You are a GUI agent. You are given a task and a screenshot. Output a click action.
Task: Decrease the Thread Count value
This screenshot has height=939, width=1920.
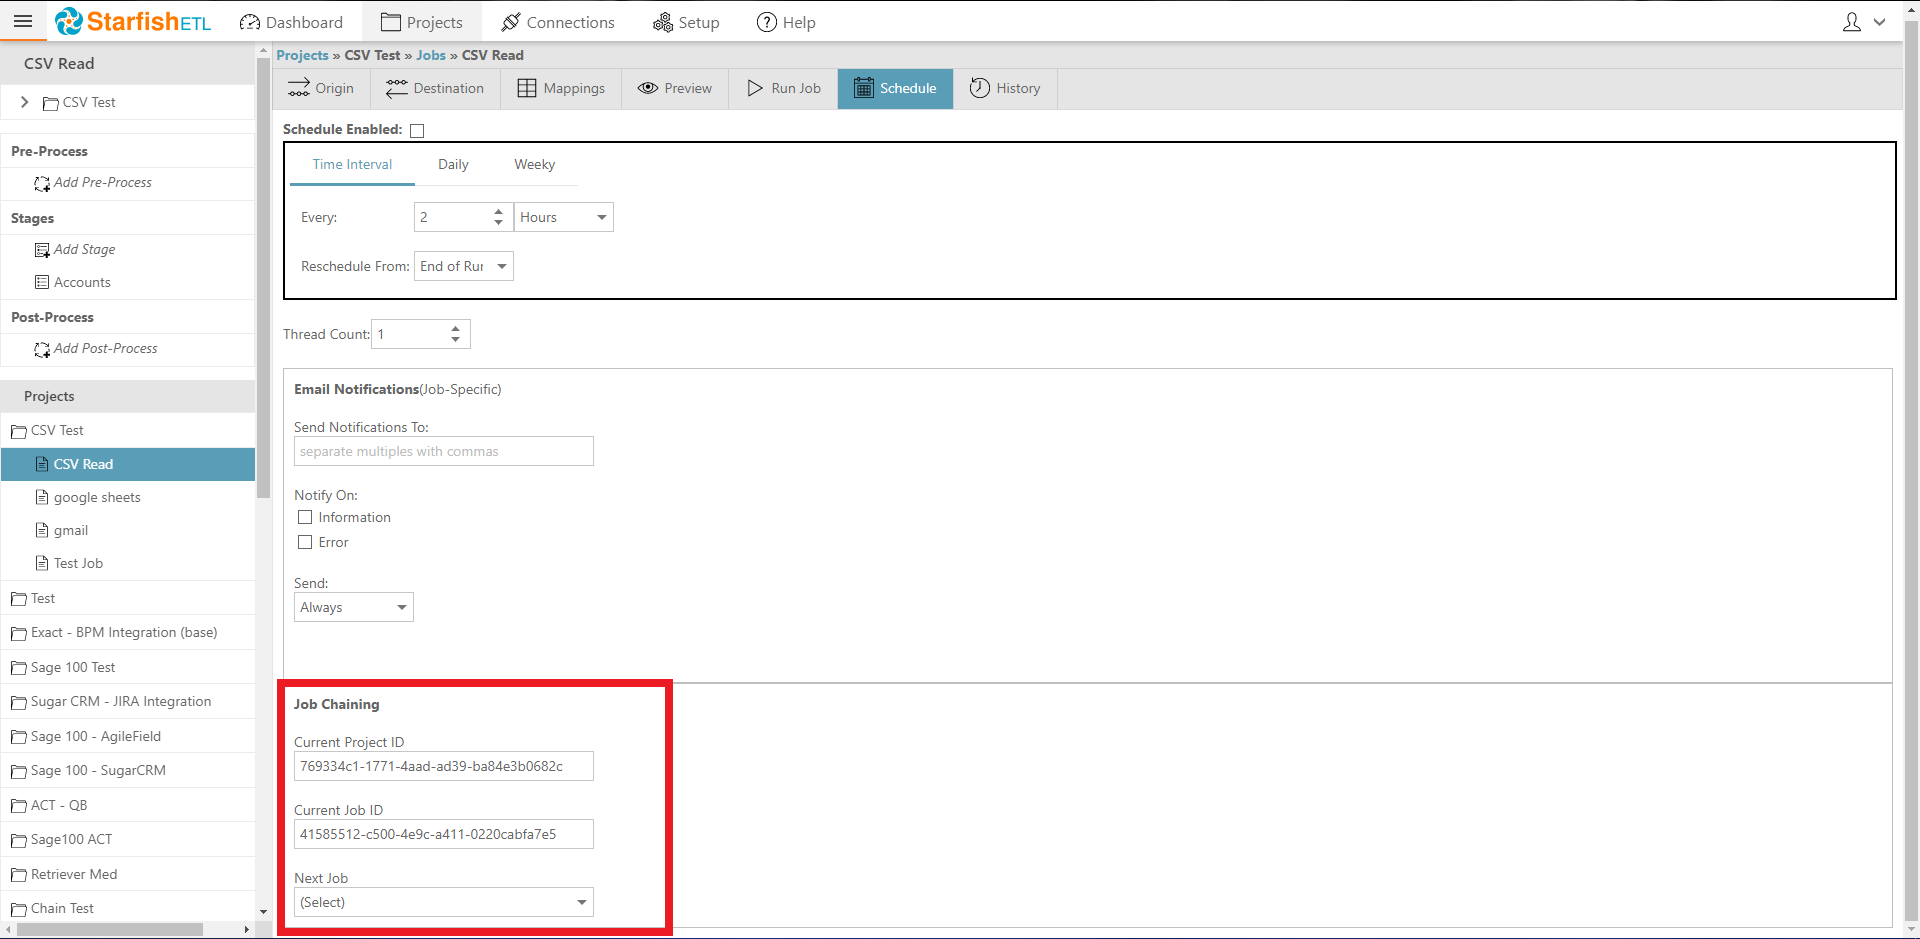point(455,340)
